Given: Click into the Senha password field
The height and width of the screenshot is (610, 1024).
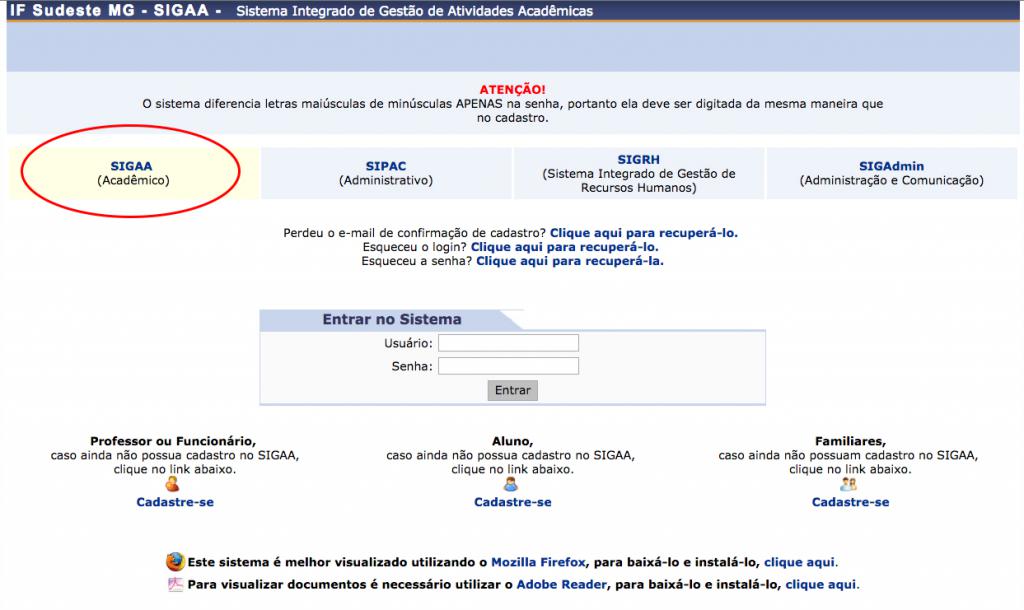Looking at the screenshot, I should pyautogui.click(x=508, y=366).
